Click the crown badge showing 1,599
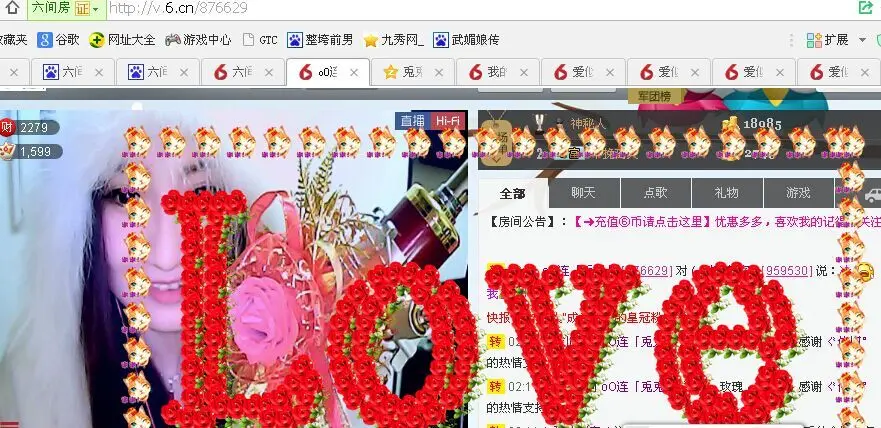 31,152
